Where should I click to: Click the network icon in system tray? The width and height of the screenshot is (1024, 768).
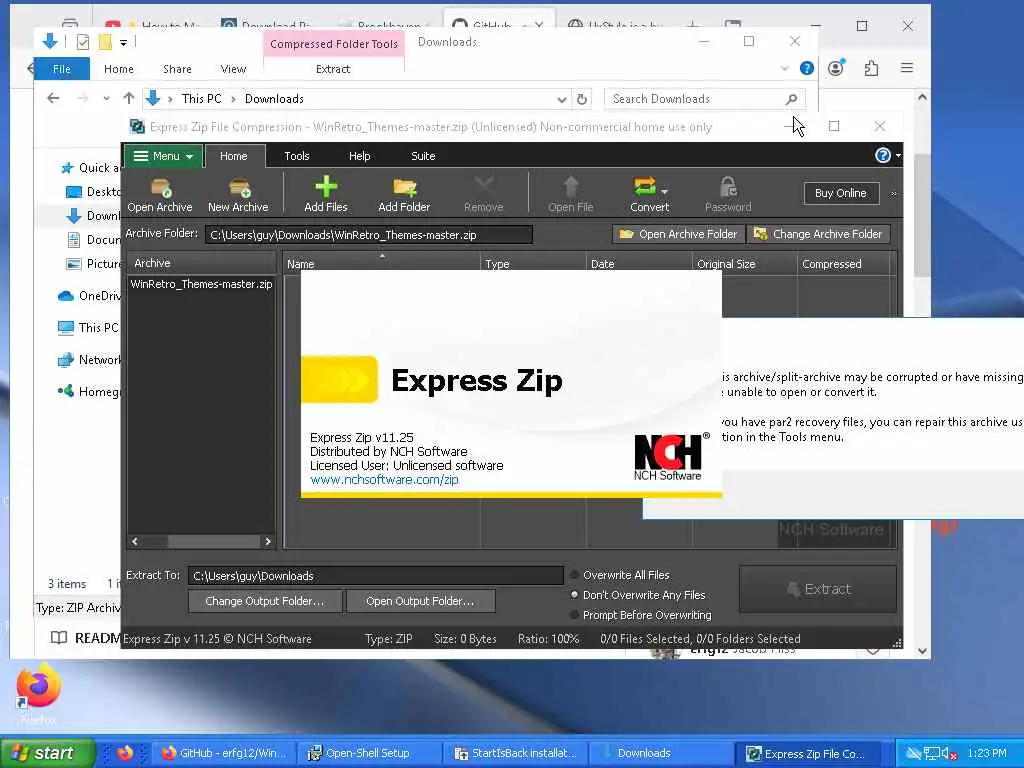click(x=931, y=754)
